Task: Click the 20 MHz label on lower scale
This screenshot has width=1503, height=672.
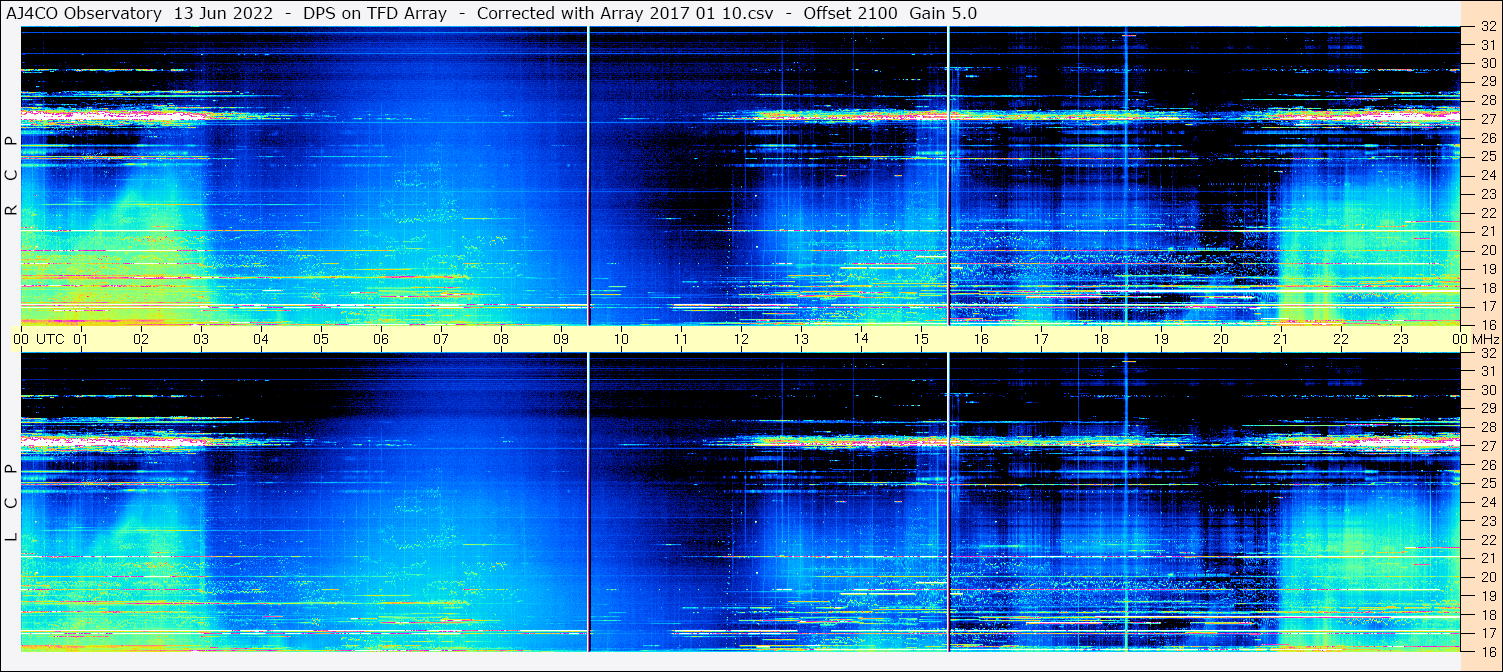Action: click(1487, 577)
